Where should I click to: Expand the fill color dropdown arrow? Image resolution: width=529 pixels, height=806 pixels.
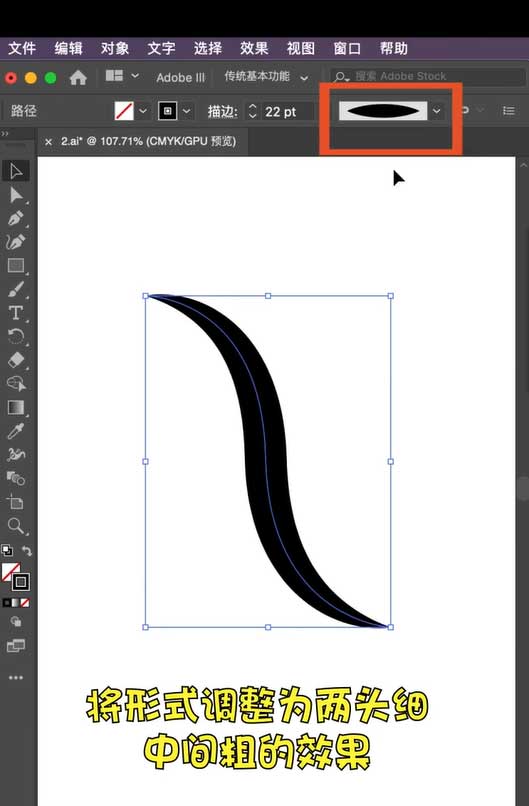coord(143,111)
